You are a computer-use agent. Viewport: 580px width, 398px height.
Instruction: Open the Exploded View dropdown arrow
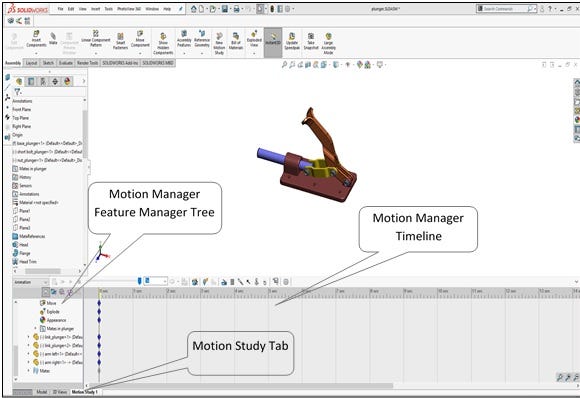tap(254, 54)
